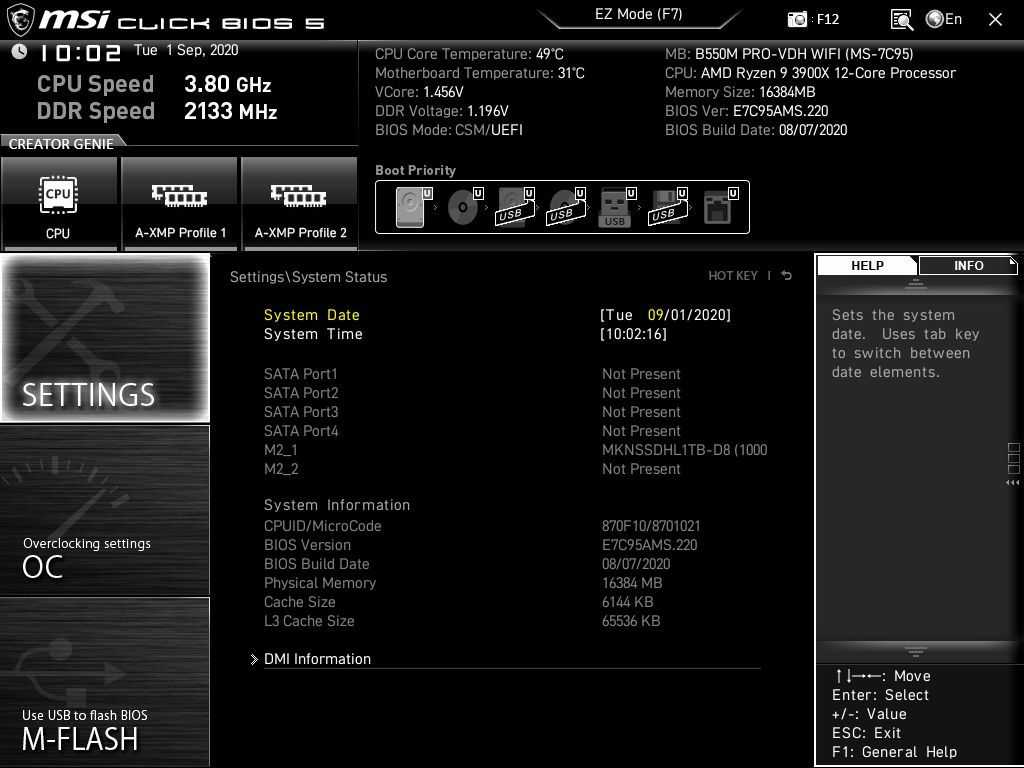Click the Cache Size 6144 KB value
Viewport: 1024px width, 768px height.
[x=627, y=601]
